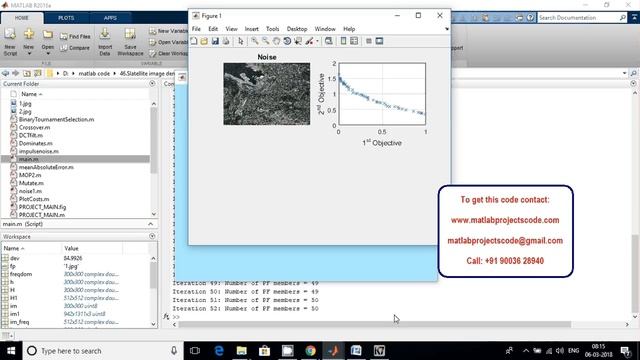Open the Tools menu in Figure 1
The image size is (640, 360).
coord(272,29)
